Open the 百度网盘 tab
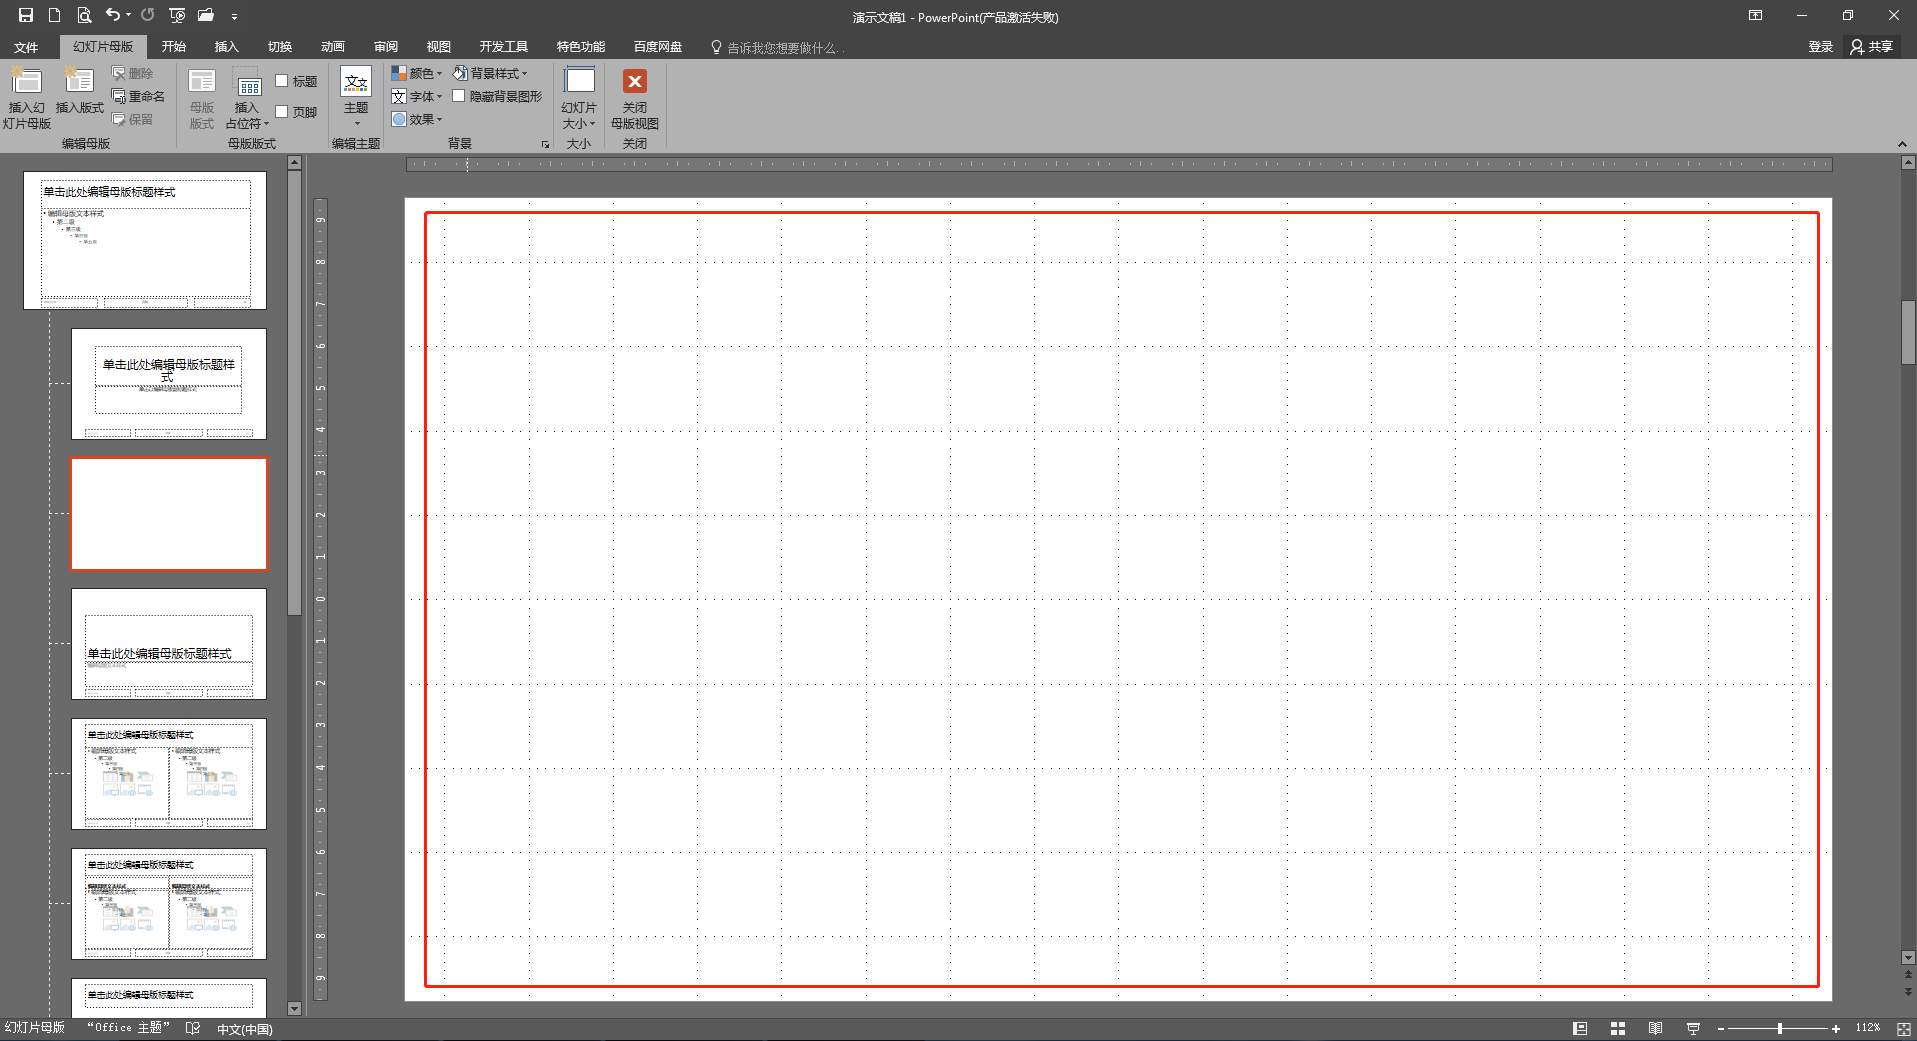 pos(658,47)
